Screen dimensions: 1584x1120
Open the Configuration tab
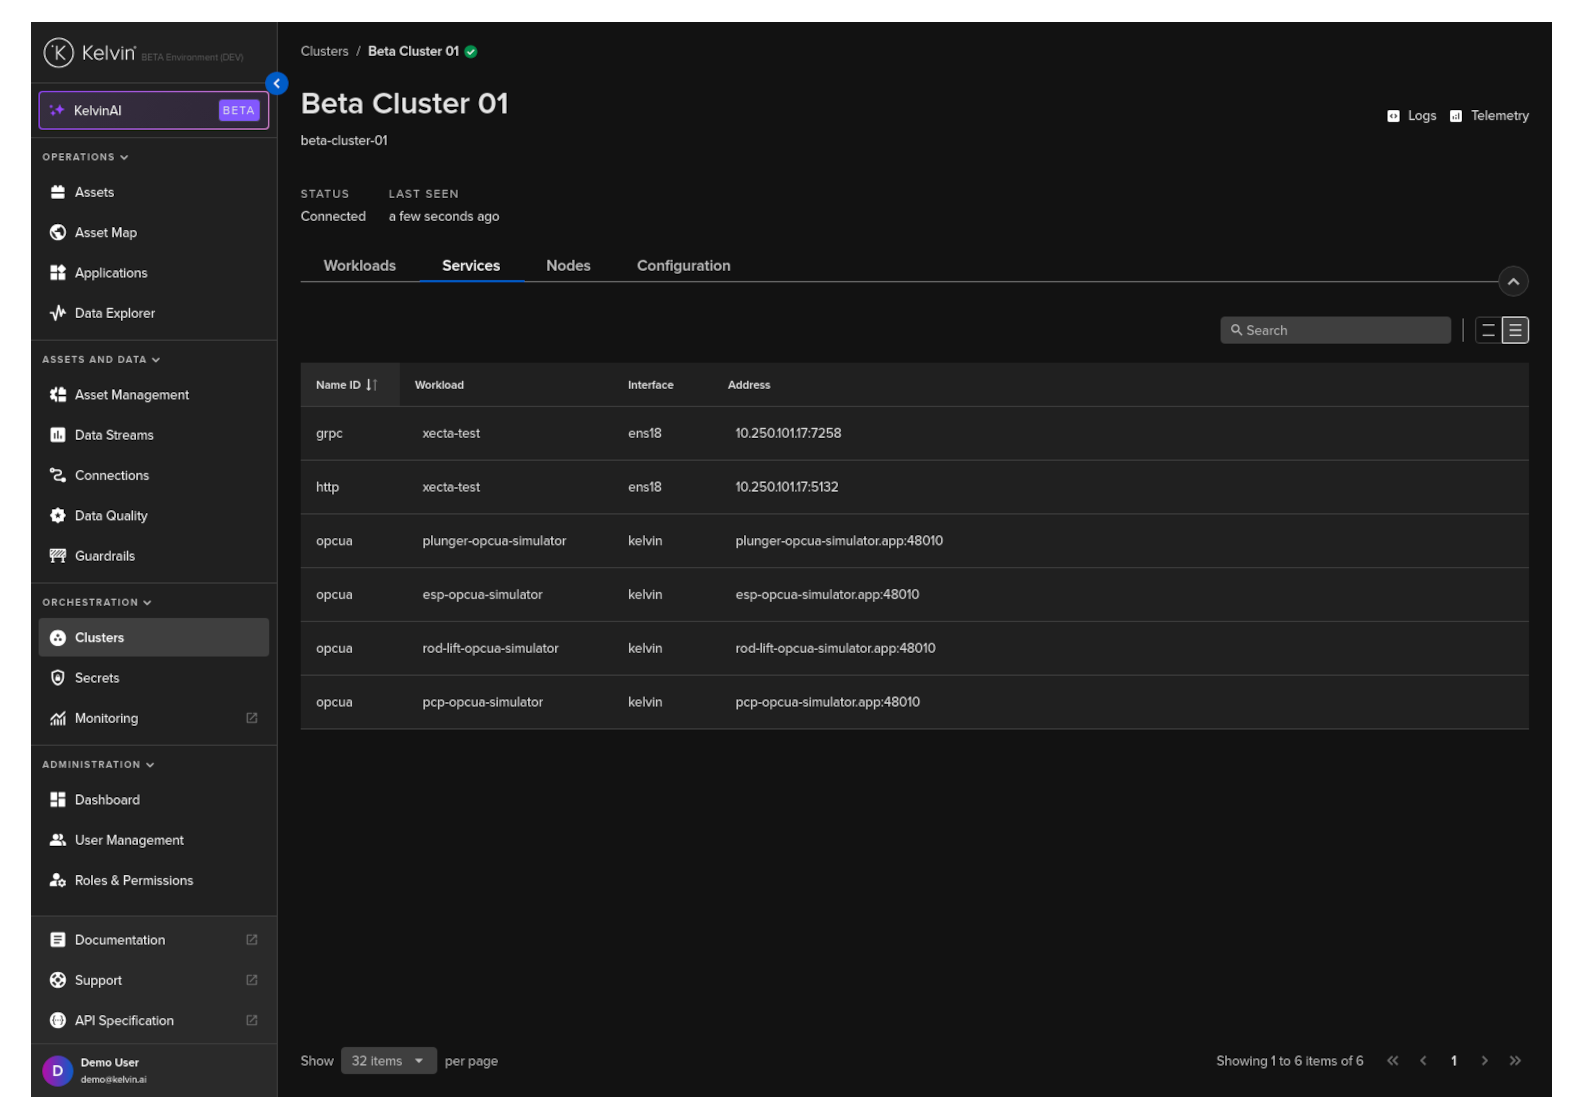coord(683,266)
